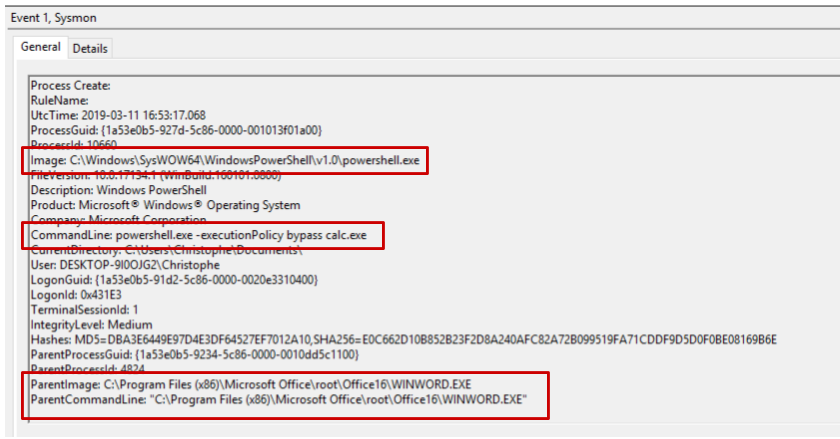Select the Image powershell.exe path line
The height and width of the screenshot is (439, 840).
(x=225, y=160)
